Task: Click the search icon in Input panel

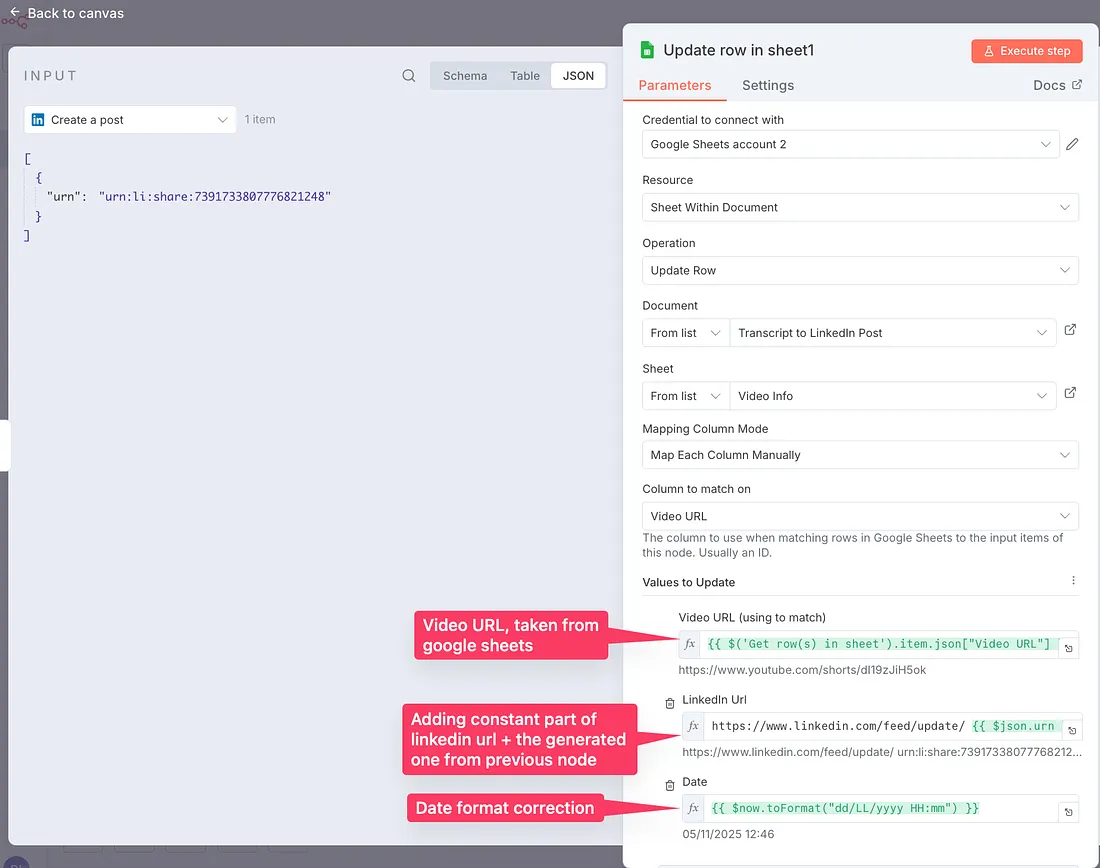Action: [x=409, y=76]
